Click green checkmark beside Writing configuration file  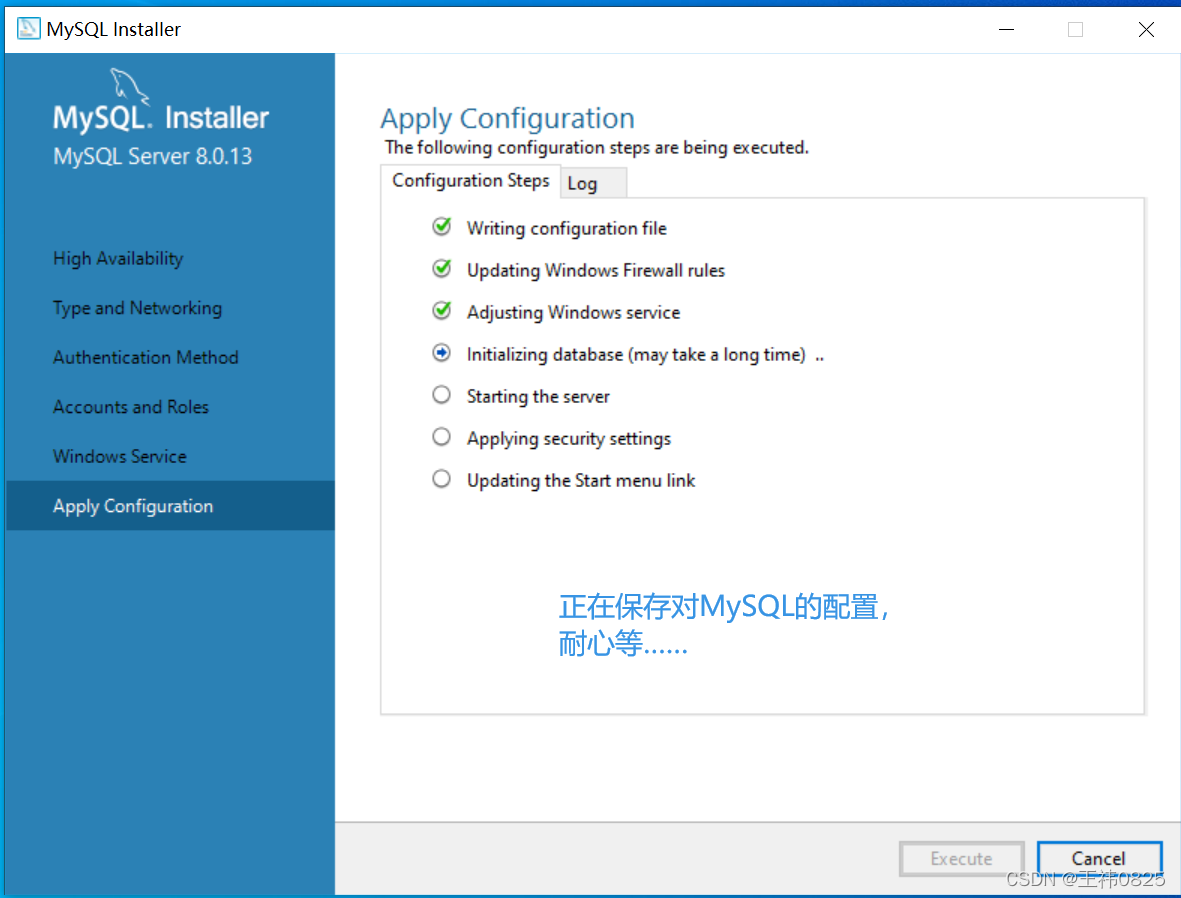(x=442, y=227)
